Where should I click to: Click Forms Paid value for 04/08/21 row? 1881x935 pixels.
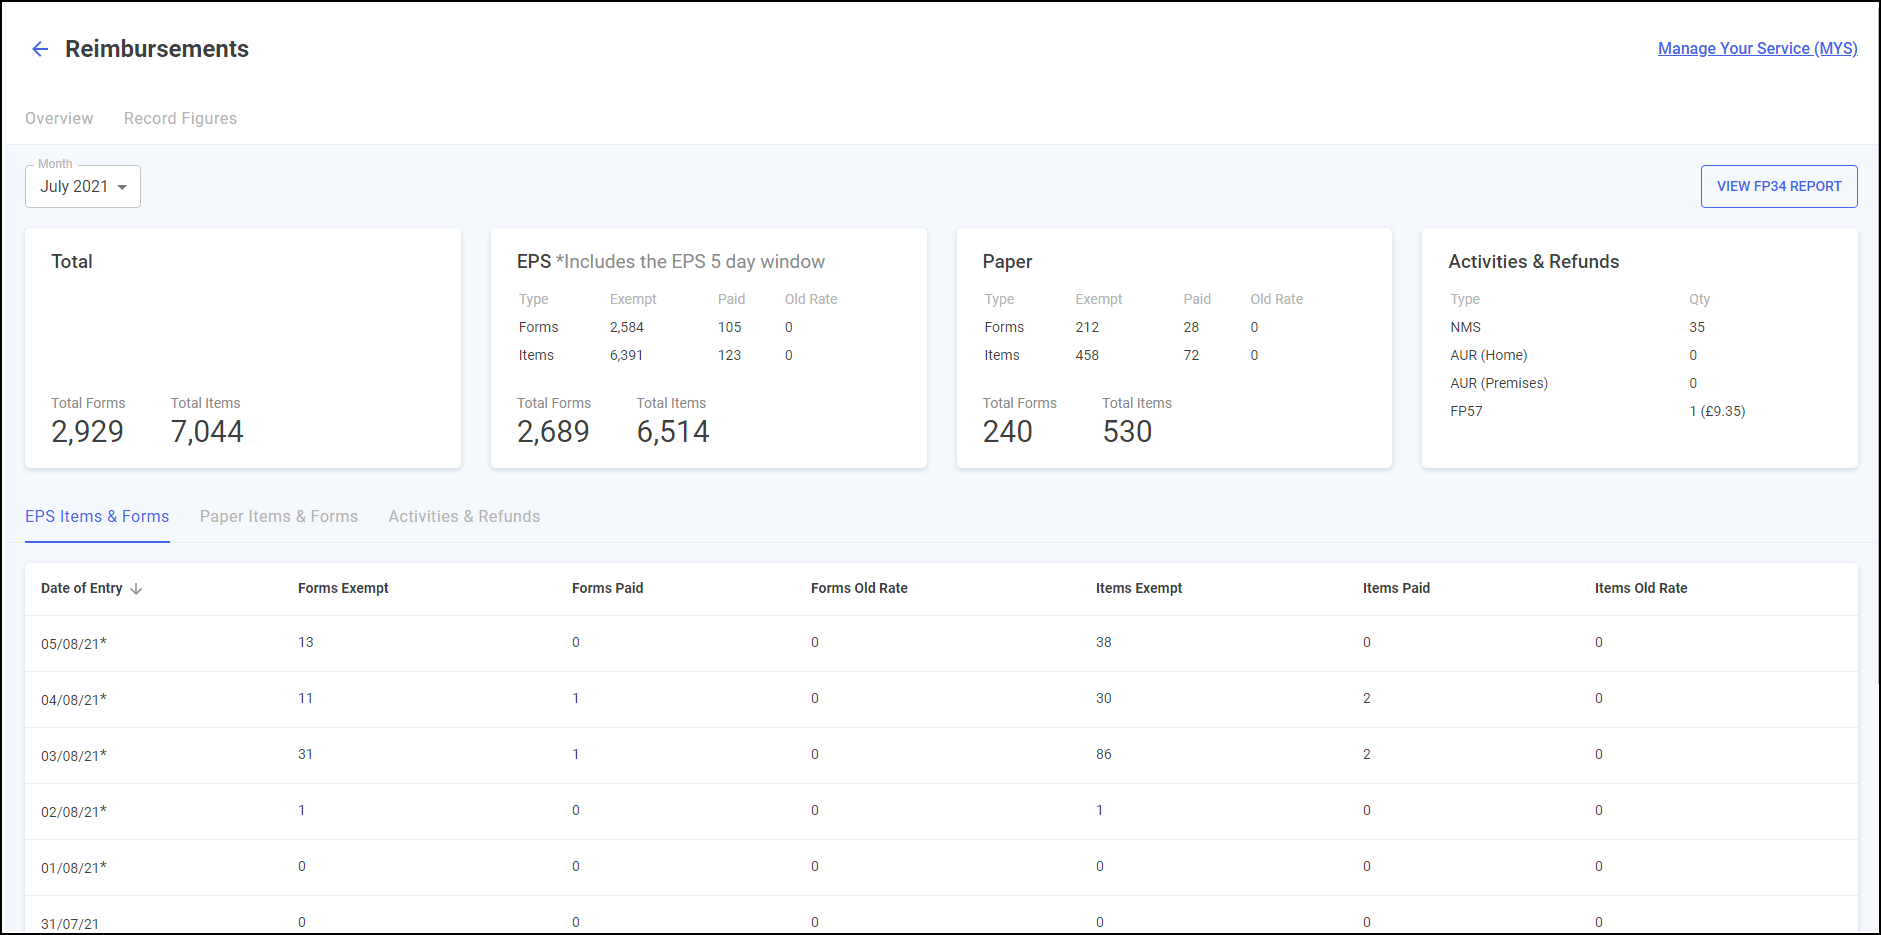pyautogui.click(x=575, y=698)
